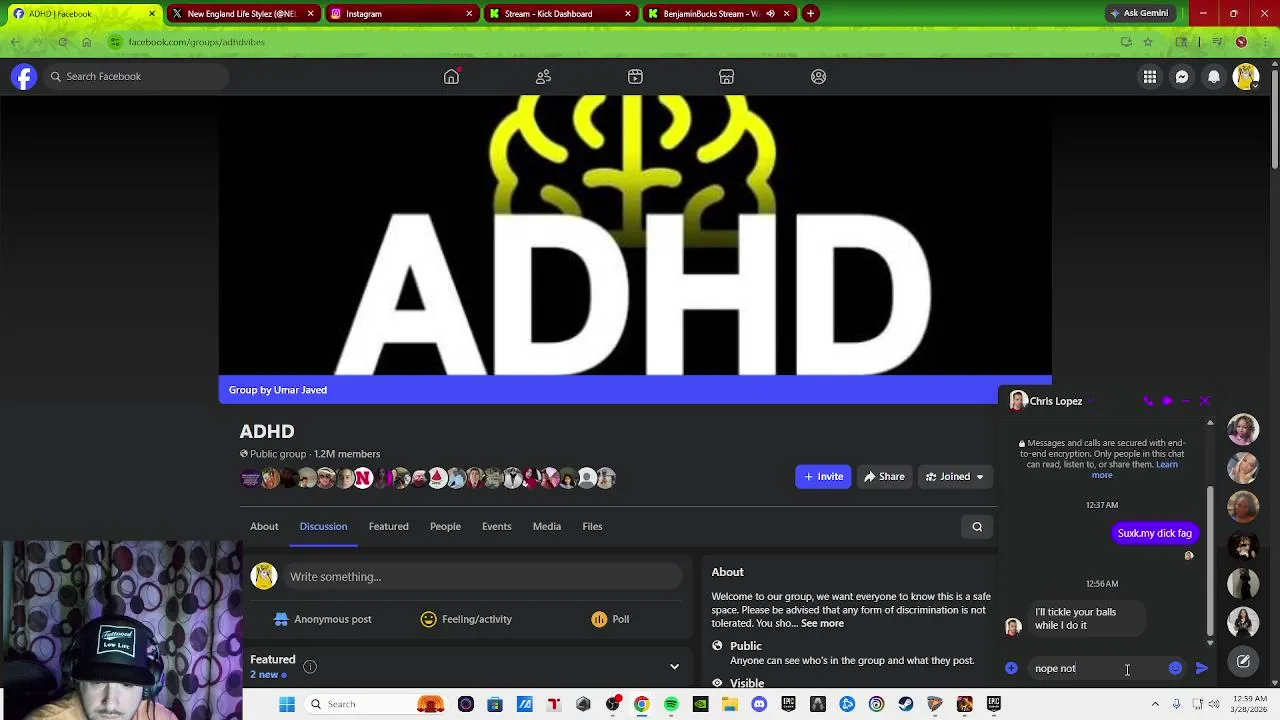This screenshot has height=720, width=1280.
Task: Open the People tab
Action: (445, 527)
